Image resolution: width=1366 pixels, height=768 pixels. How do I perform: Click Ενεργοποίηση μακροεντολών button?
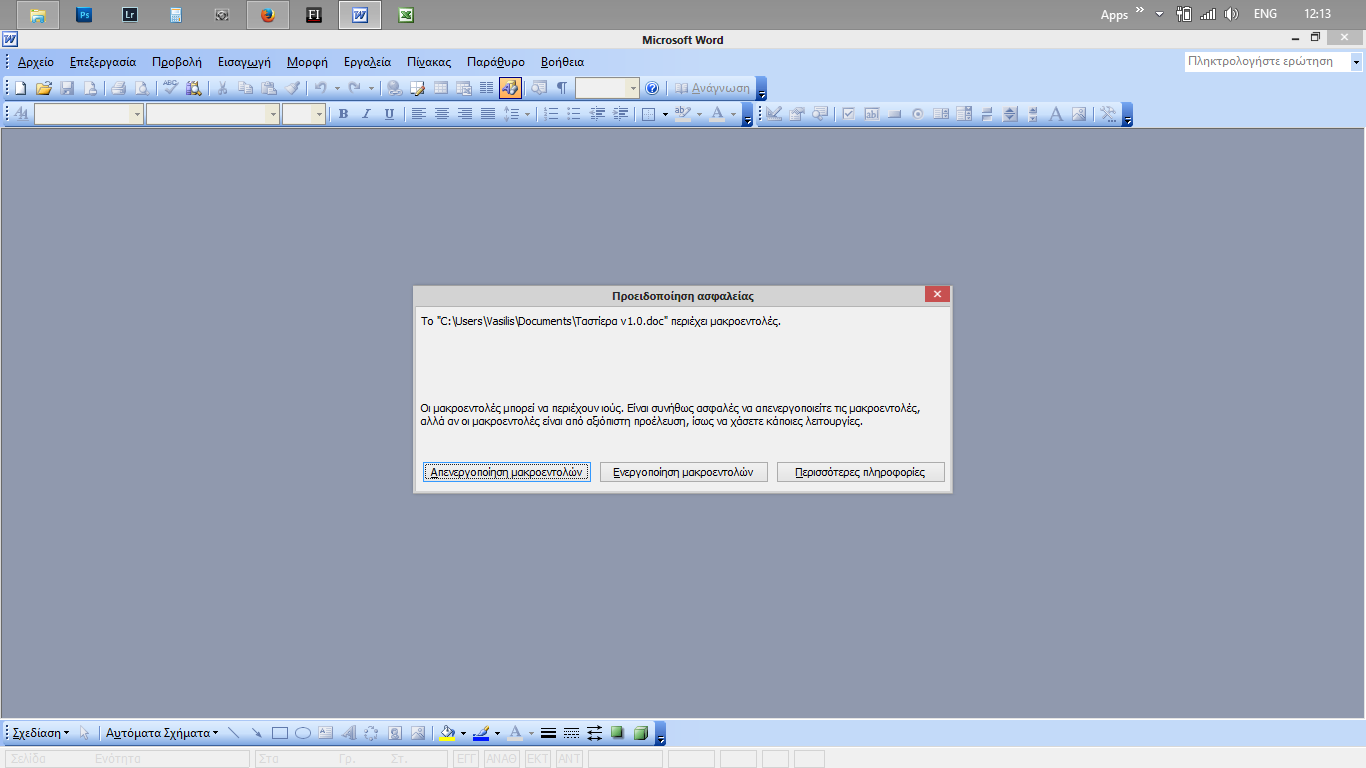click(x=683, y=472)
